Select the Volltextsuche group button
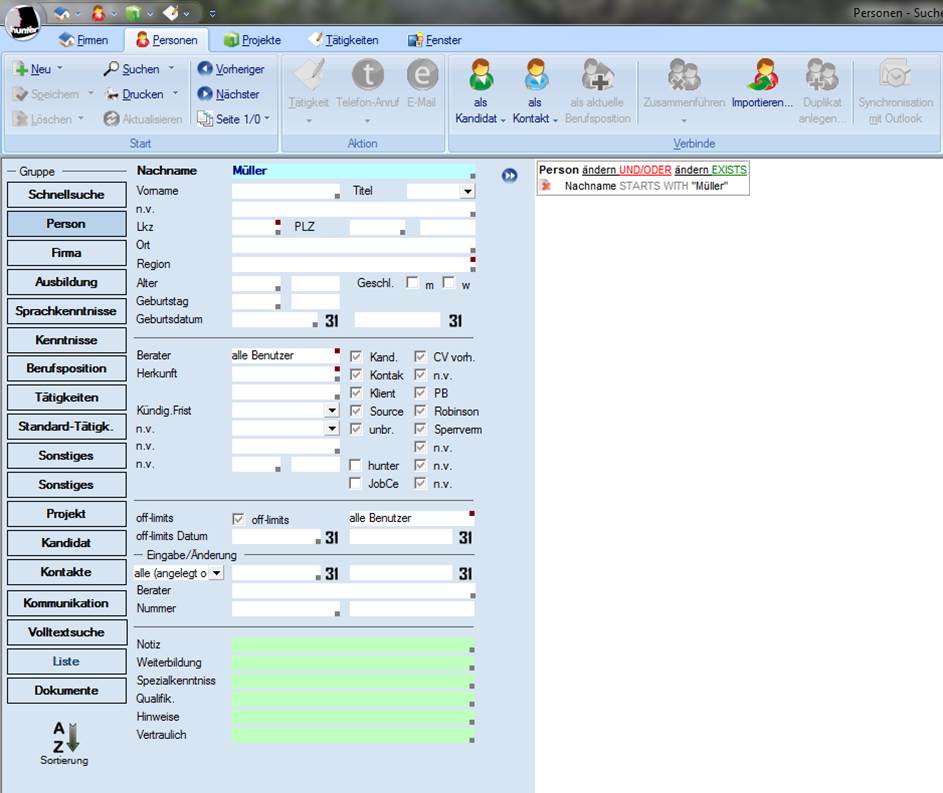943x793 pixels. 64,632
